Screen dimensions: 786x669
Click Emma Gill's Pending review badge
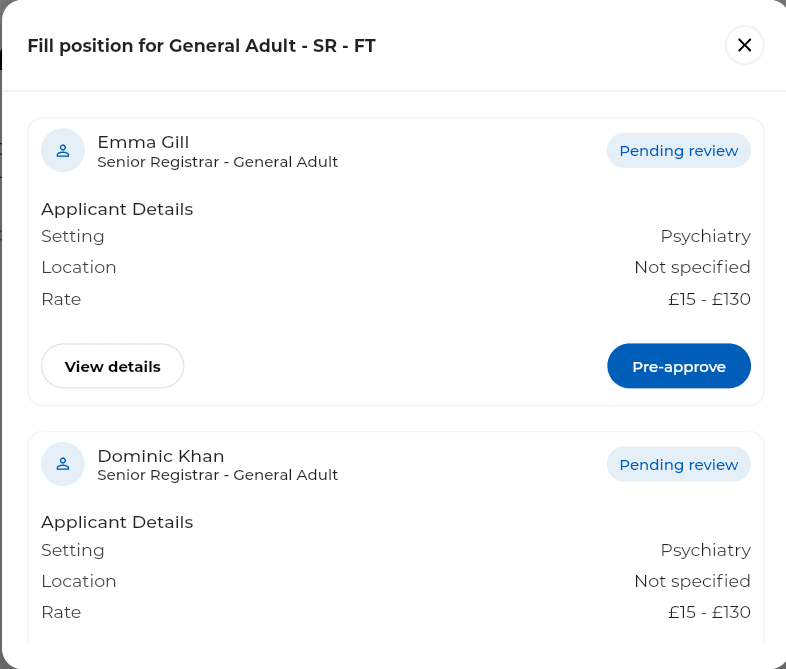[x=678, y=151]
